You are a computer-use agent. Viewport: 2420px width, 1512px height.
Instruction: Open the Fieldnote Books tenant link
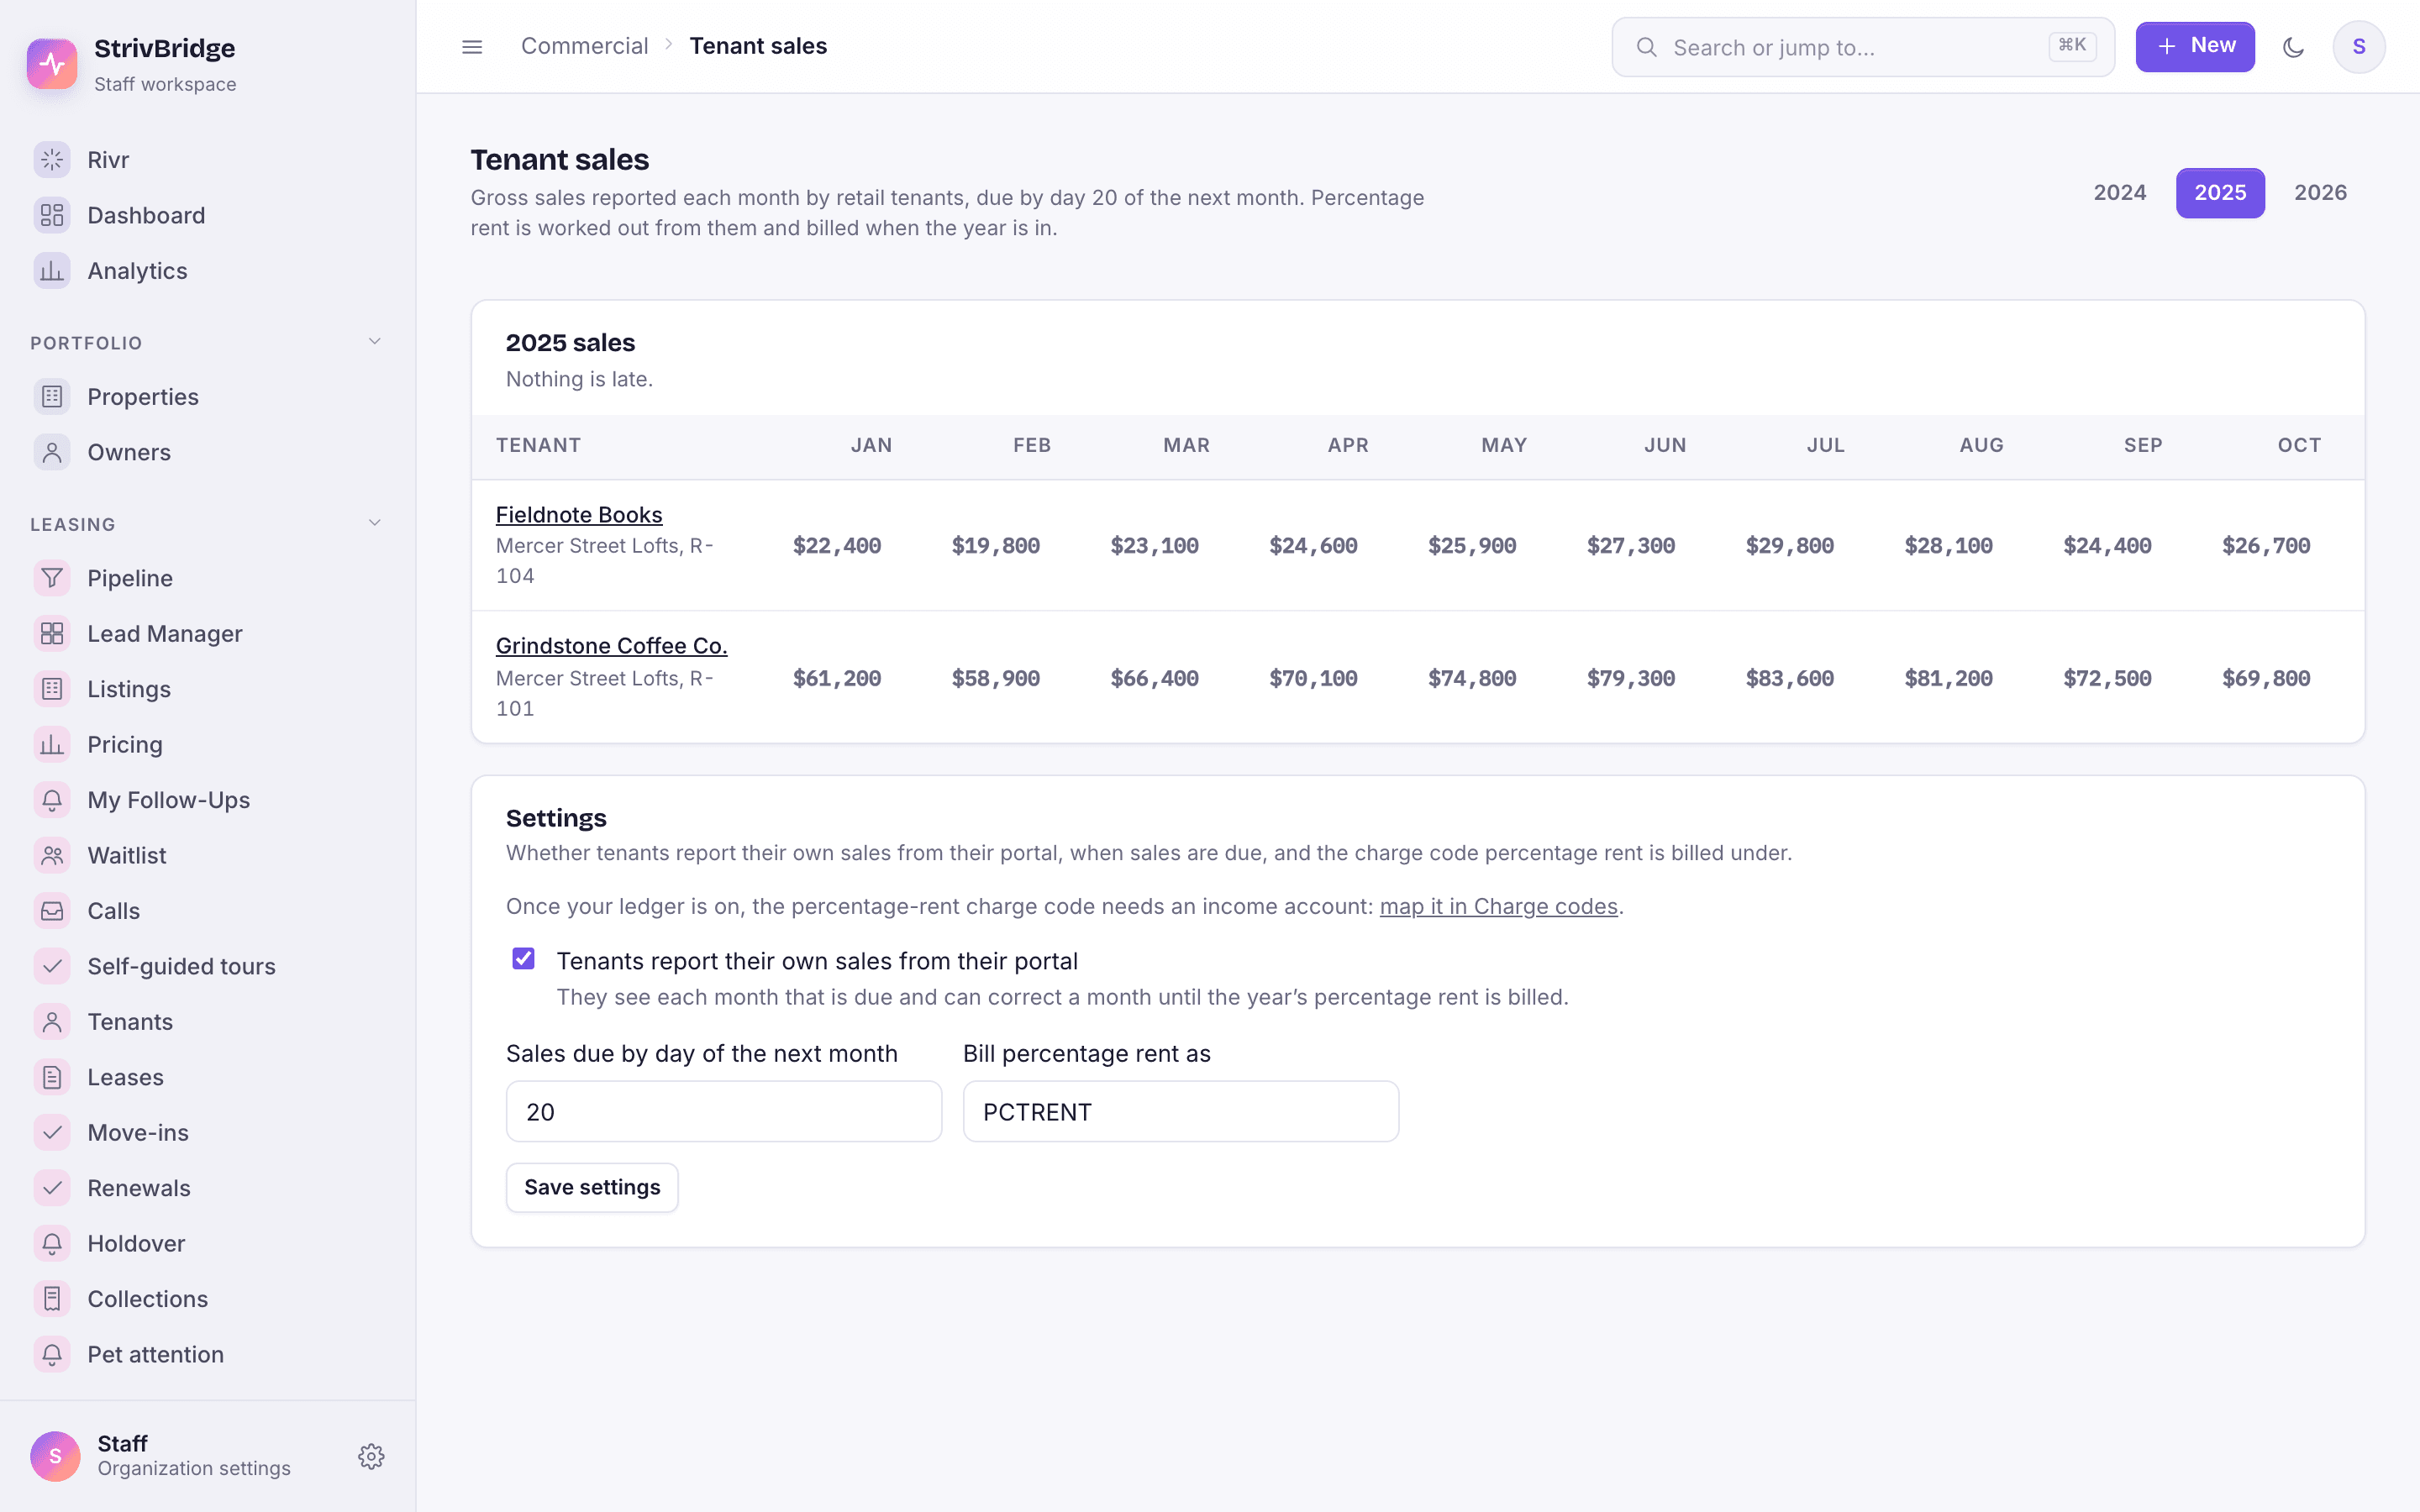(x=579, y=514)
